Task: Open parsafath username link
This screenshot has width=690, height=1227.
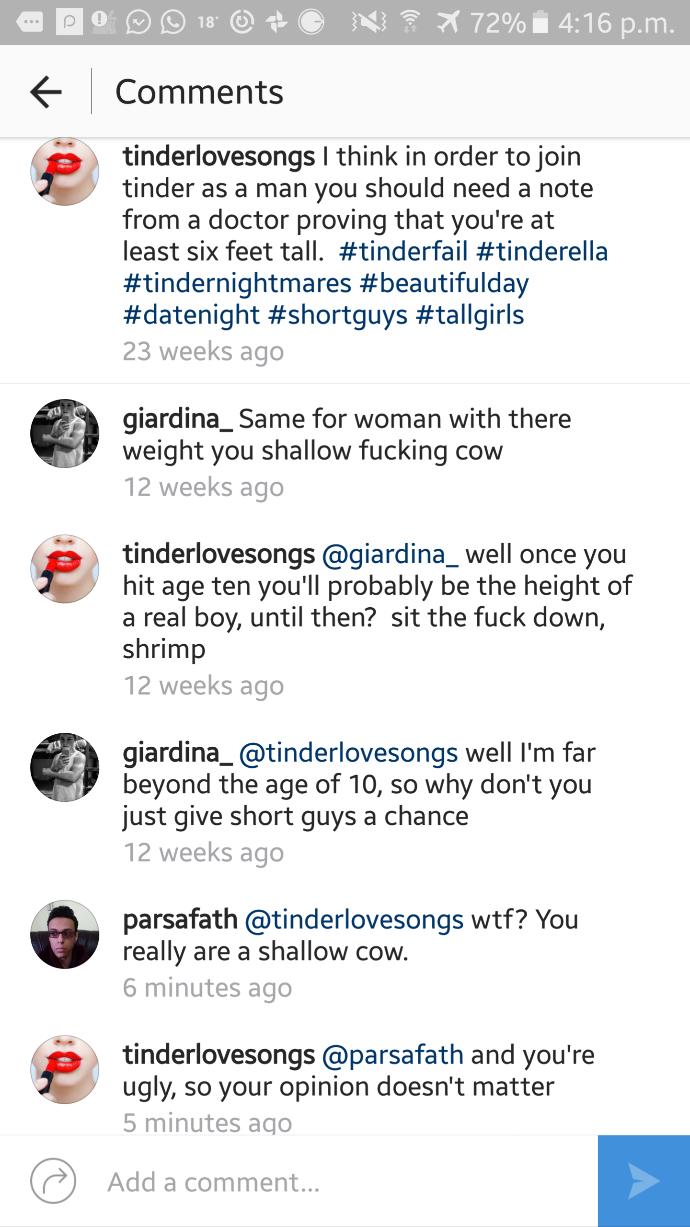Action: pyautogui.click(x=180, y=919)
